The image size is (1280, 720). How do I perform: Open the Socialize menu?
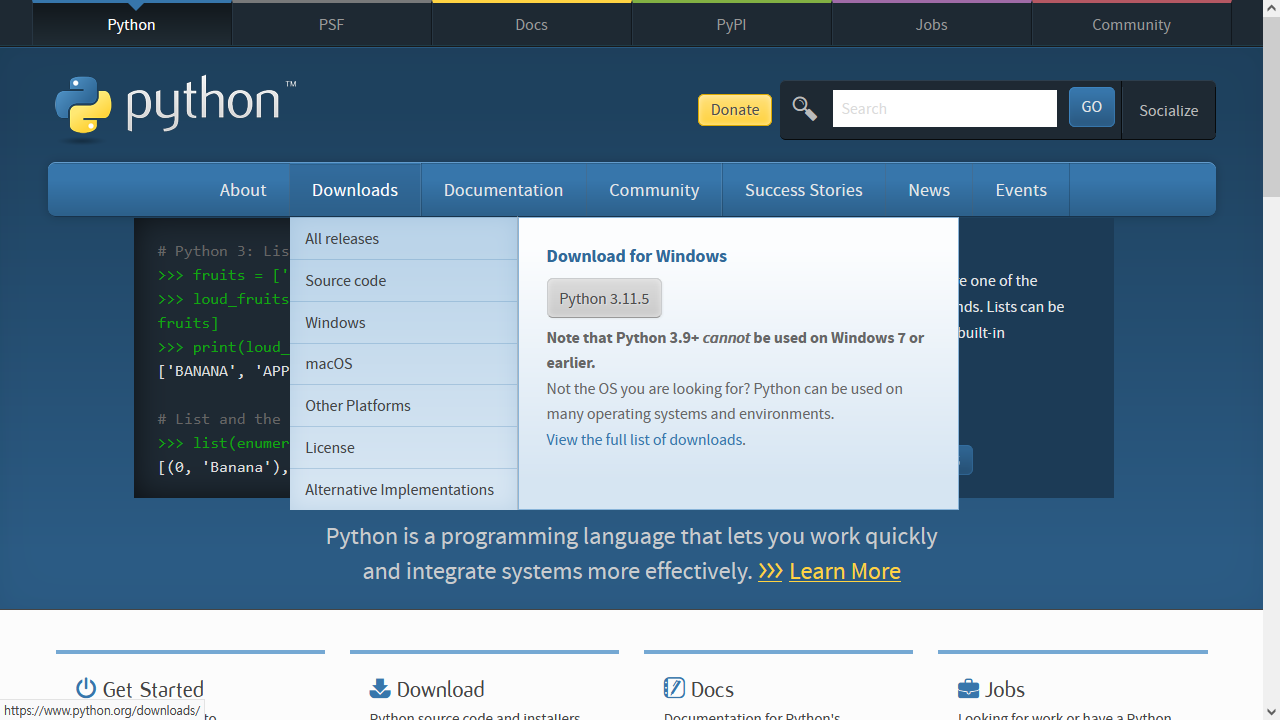point(1168,110)
